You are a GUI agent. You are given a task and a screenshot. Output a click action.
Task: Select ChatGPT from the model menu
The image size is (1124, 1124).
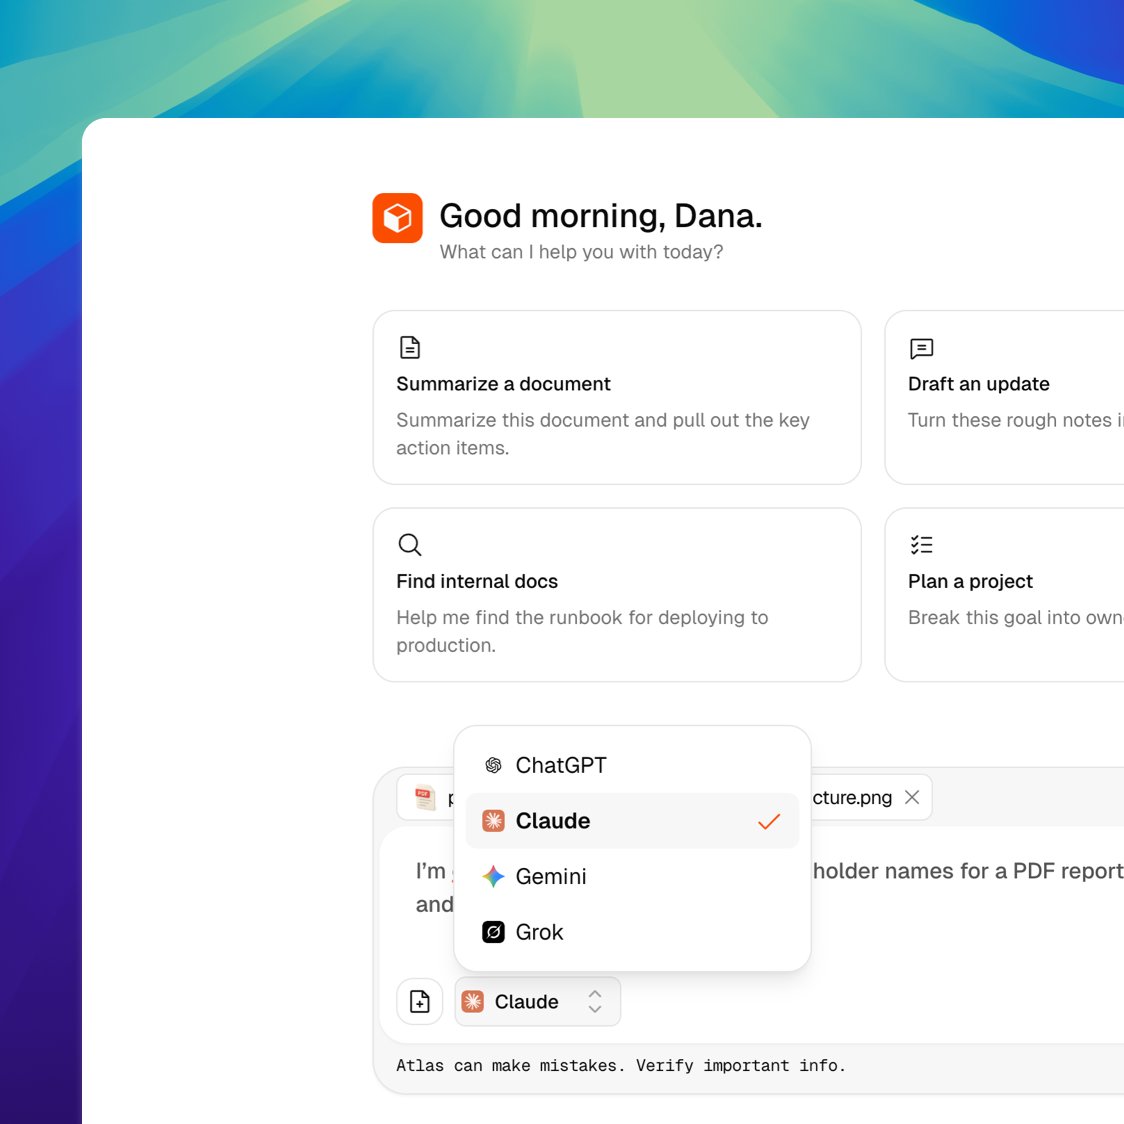tap(632, 766)
